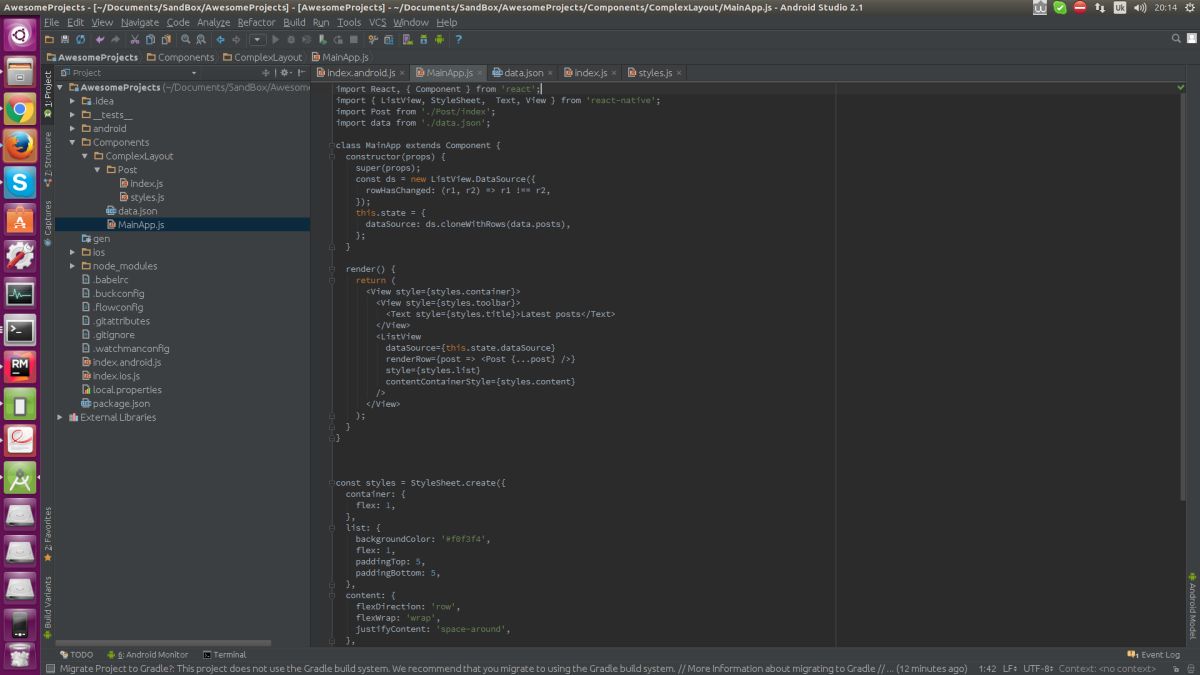The image size is (1200, 675).
Task: Click the Find magnifier toolbar icon
Action: coord(186,40)
